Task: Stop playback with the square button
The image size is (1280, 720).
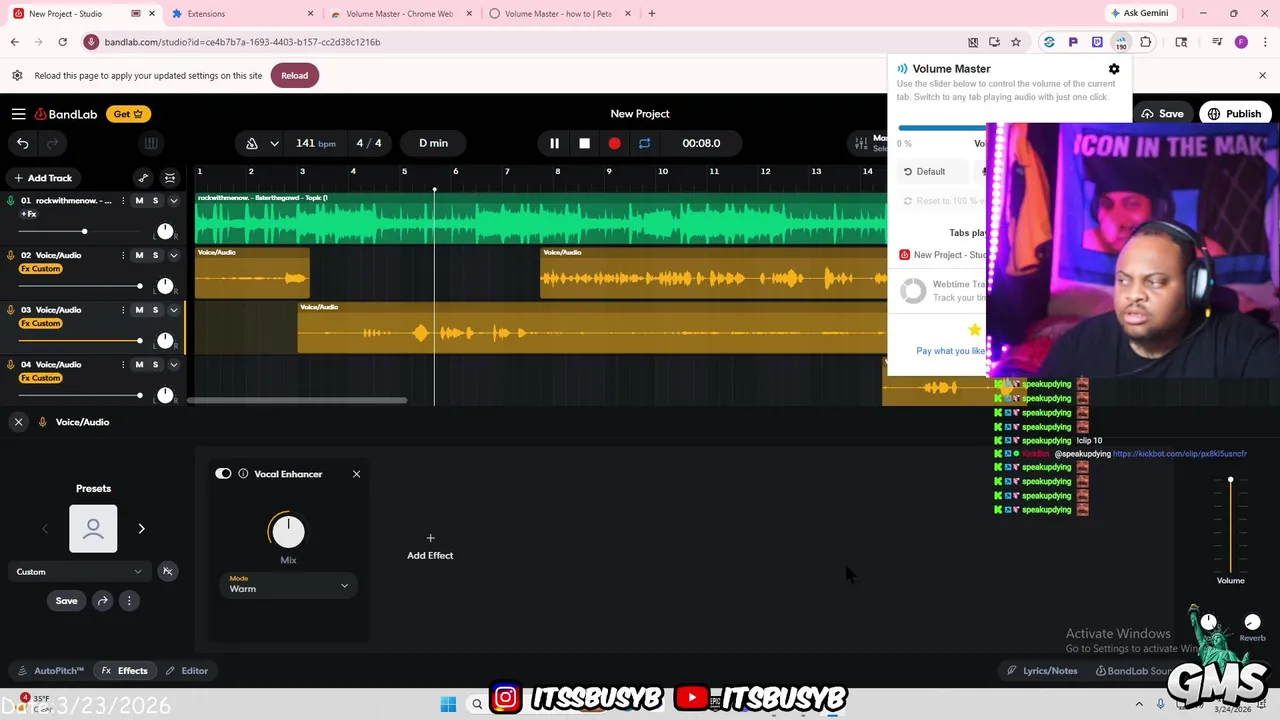Action: [x=584, y=143]
